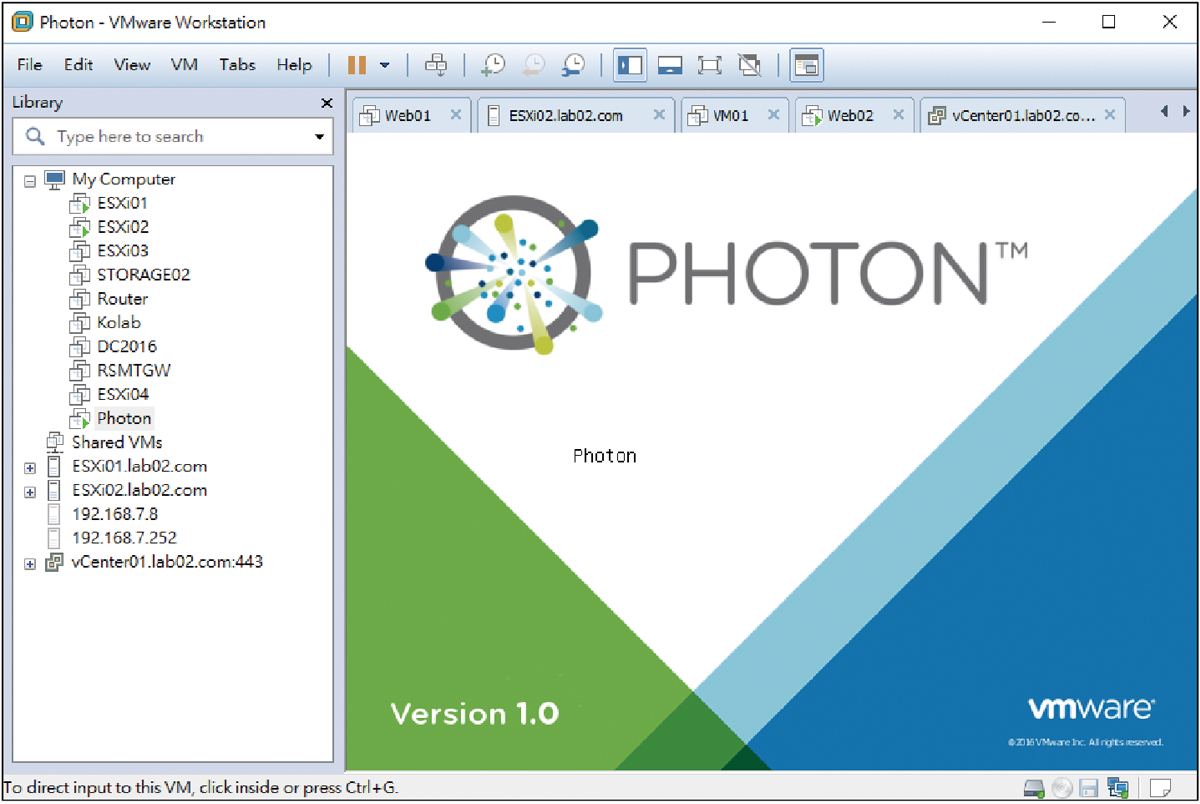Switch to the Web02 tab

point(850,116)
